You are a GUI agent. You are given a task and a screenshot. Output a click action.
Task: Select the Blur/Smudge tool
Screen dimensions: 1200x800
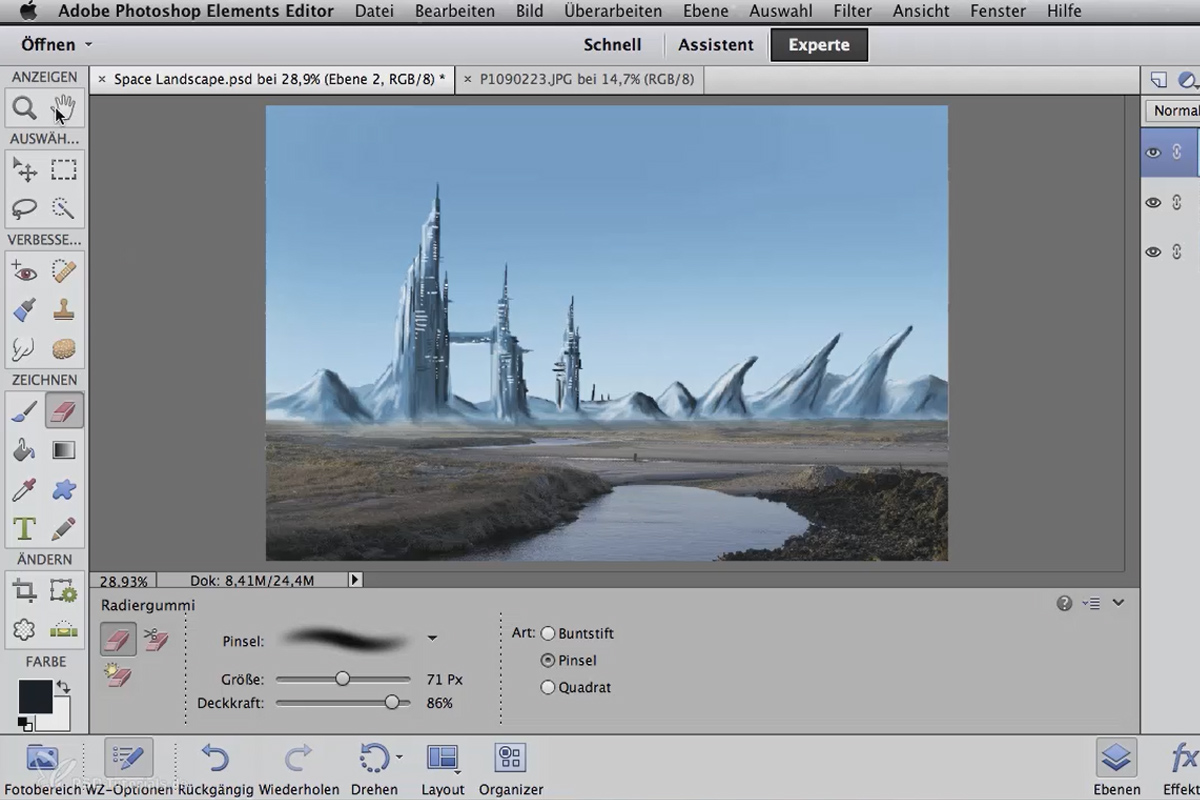click(x=25, y=349)
